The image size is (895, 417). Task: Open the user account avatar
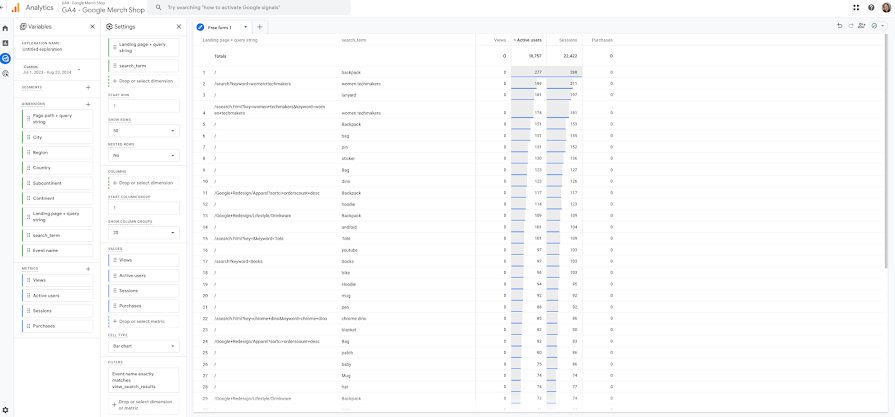(x=886, y=7)
